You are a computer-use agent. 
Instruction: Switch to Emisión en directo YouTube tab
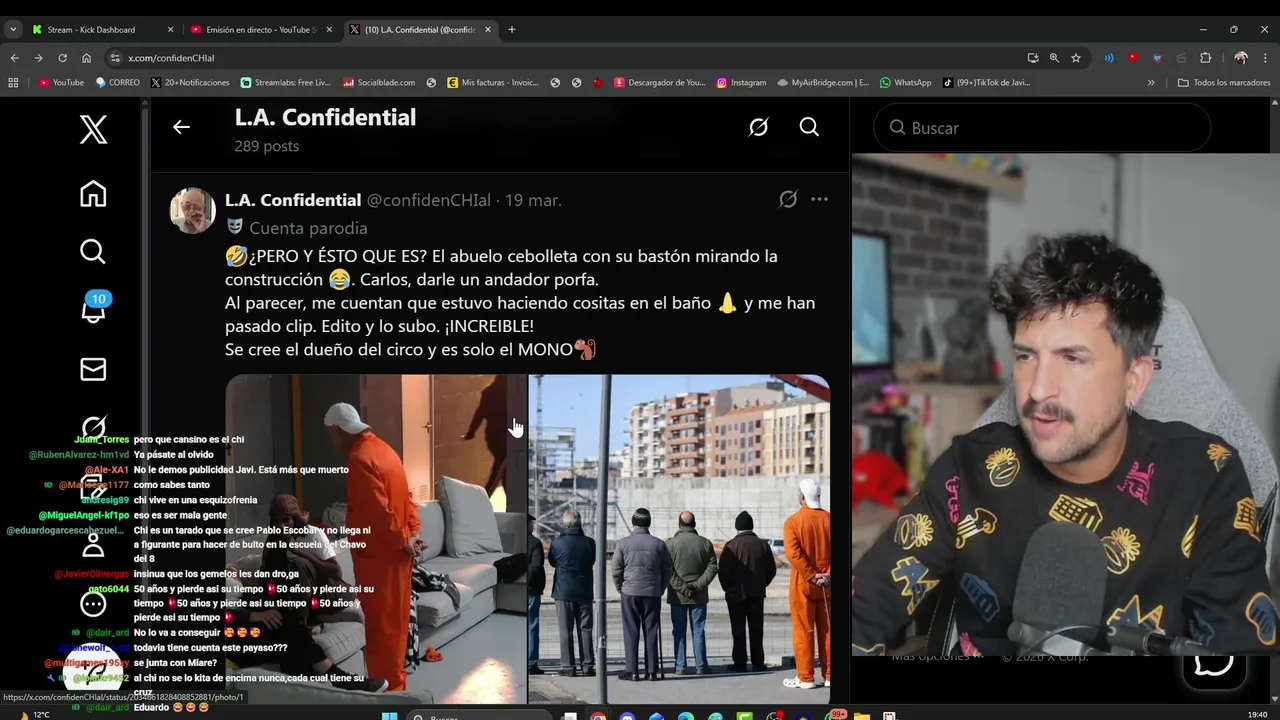[260, 30]
